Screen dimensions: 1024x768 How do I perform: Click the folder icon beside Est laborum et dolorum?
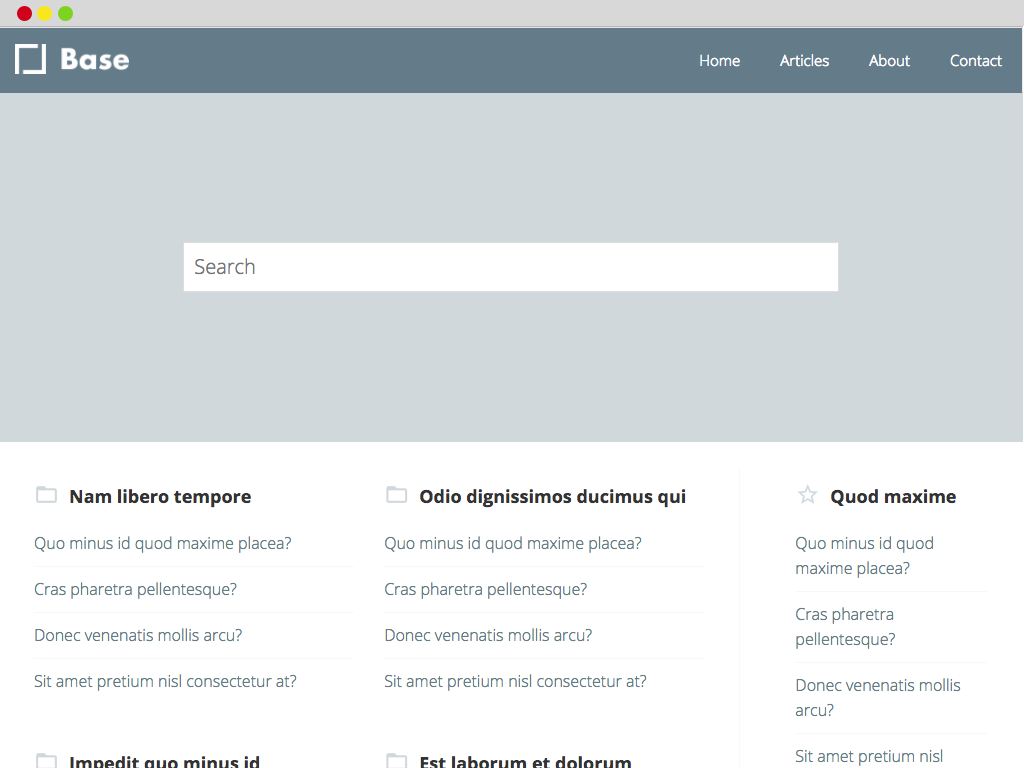396,761
